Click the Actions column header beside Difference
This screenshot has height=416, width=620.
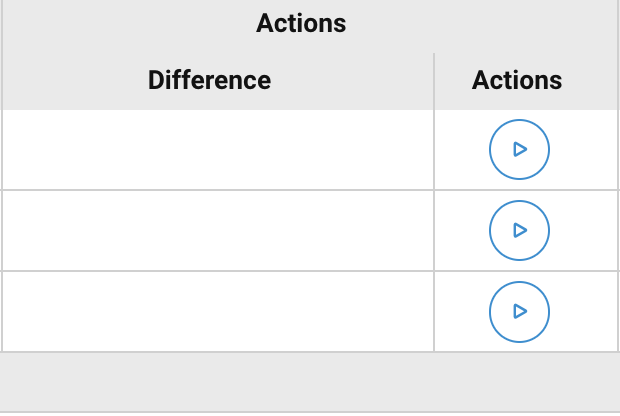pyautogui.click(x=516, y=80)
